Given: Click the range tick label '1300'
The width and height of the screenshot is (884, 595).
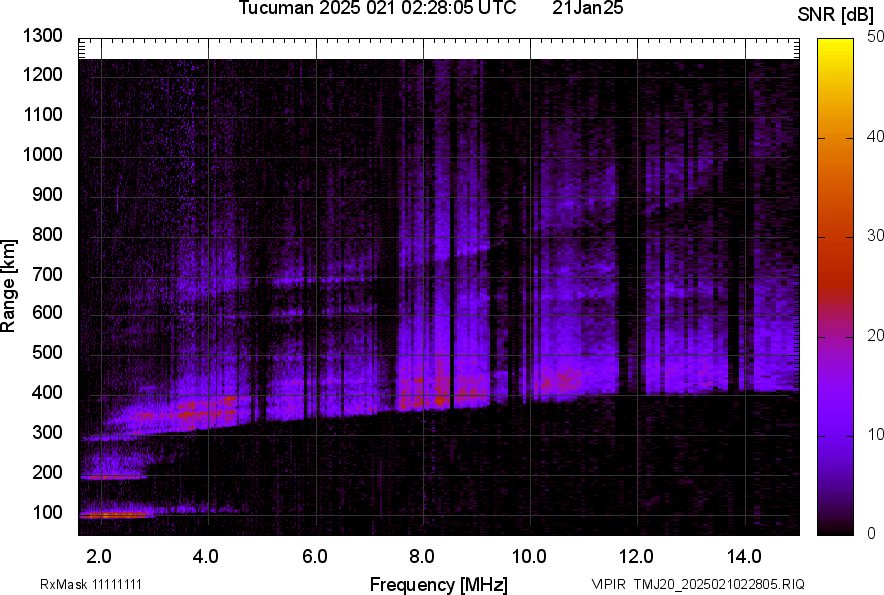Looking at the screenshot, I should pos(42,36).
